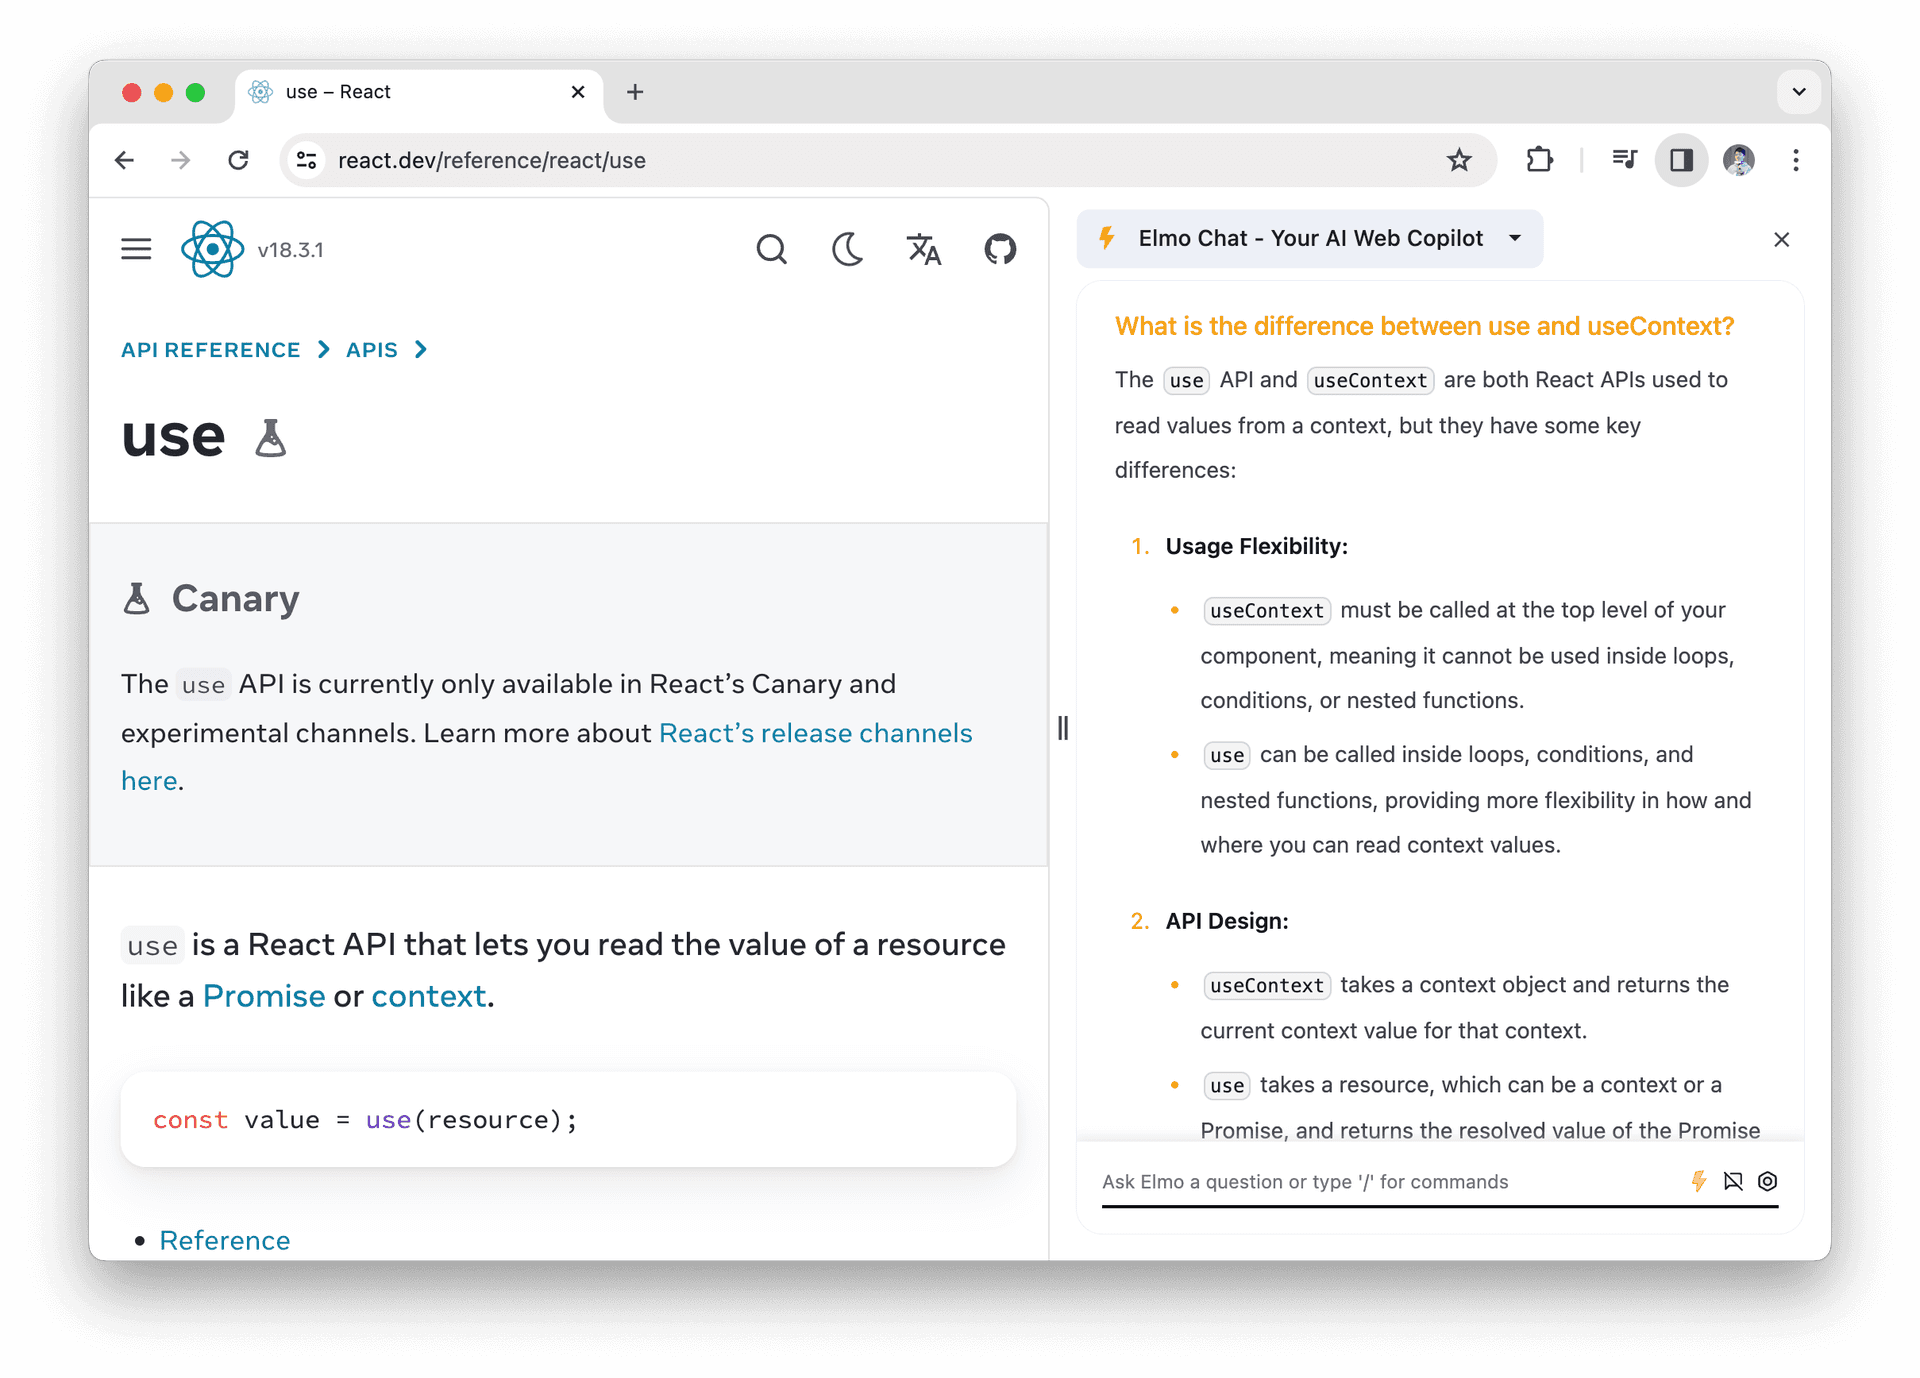Open React's GitHub repository
The image size is (1920, 1378).
1000,249
